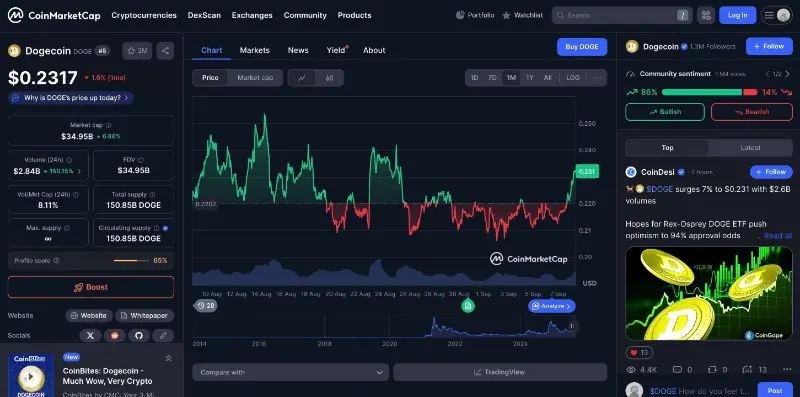Open Compare with dropdown
The height and width of the screenshot is (397, 800).
click(291, 372)
